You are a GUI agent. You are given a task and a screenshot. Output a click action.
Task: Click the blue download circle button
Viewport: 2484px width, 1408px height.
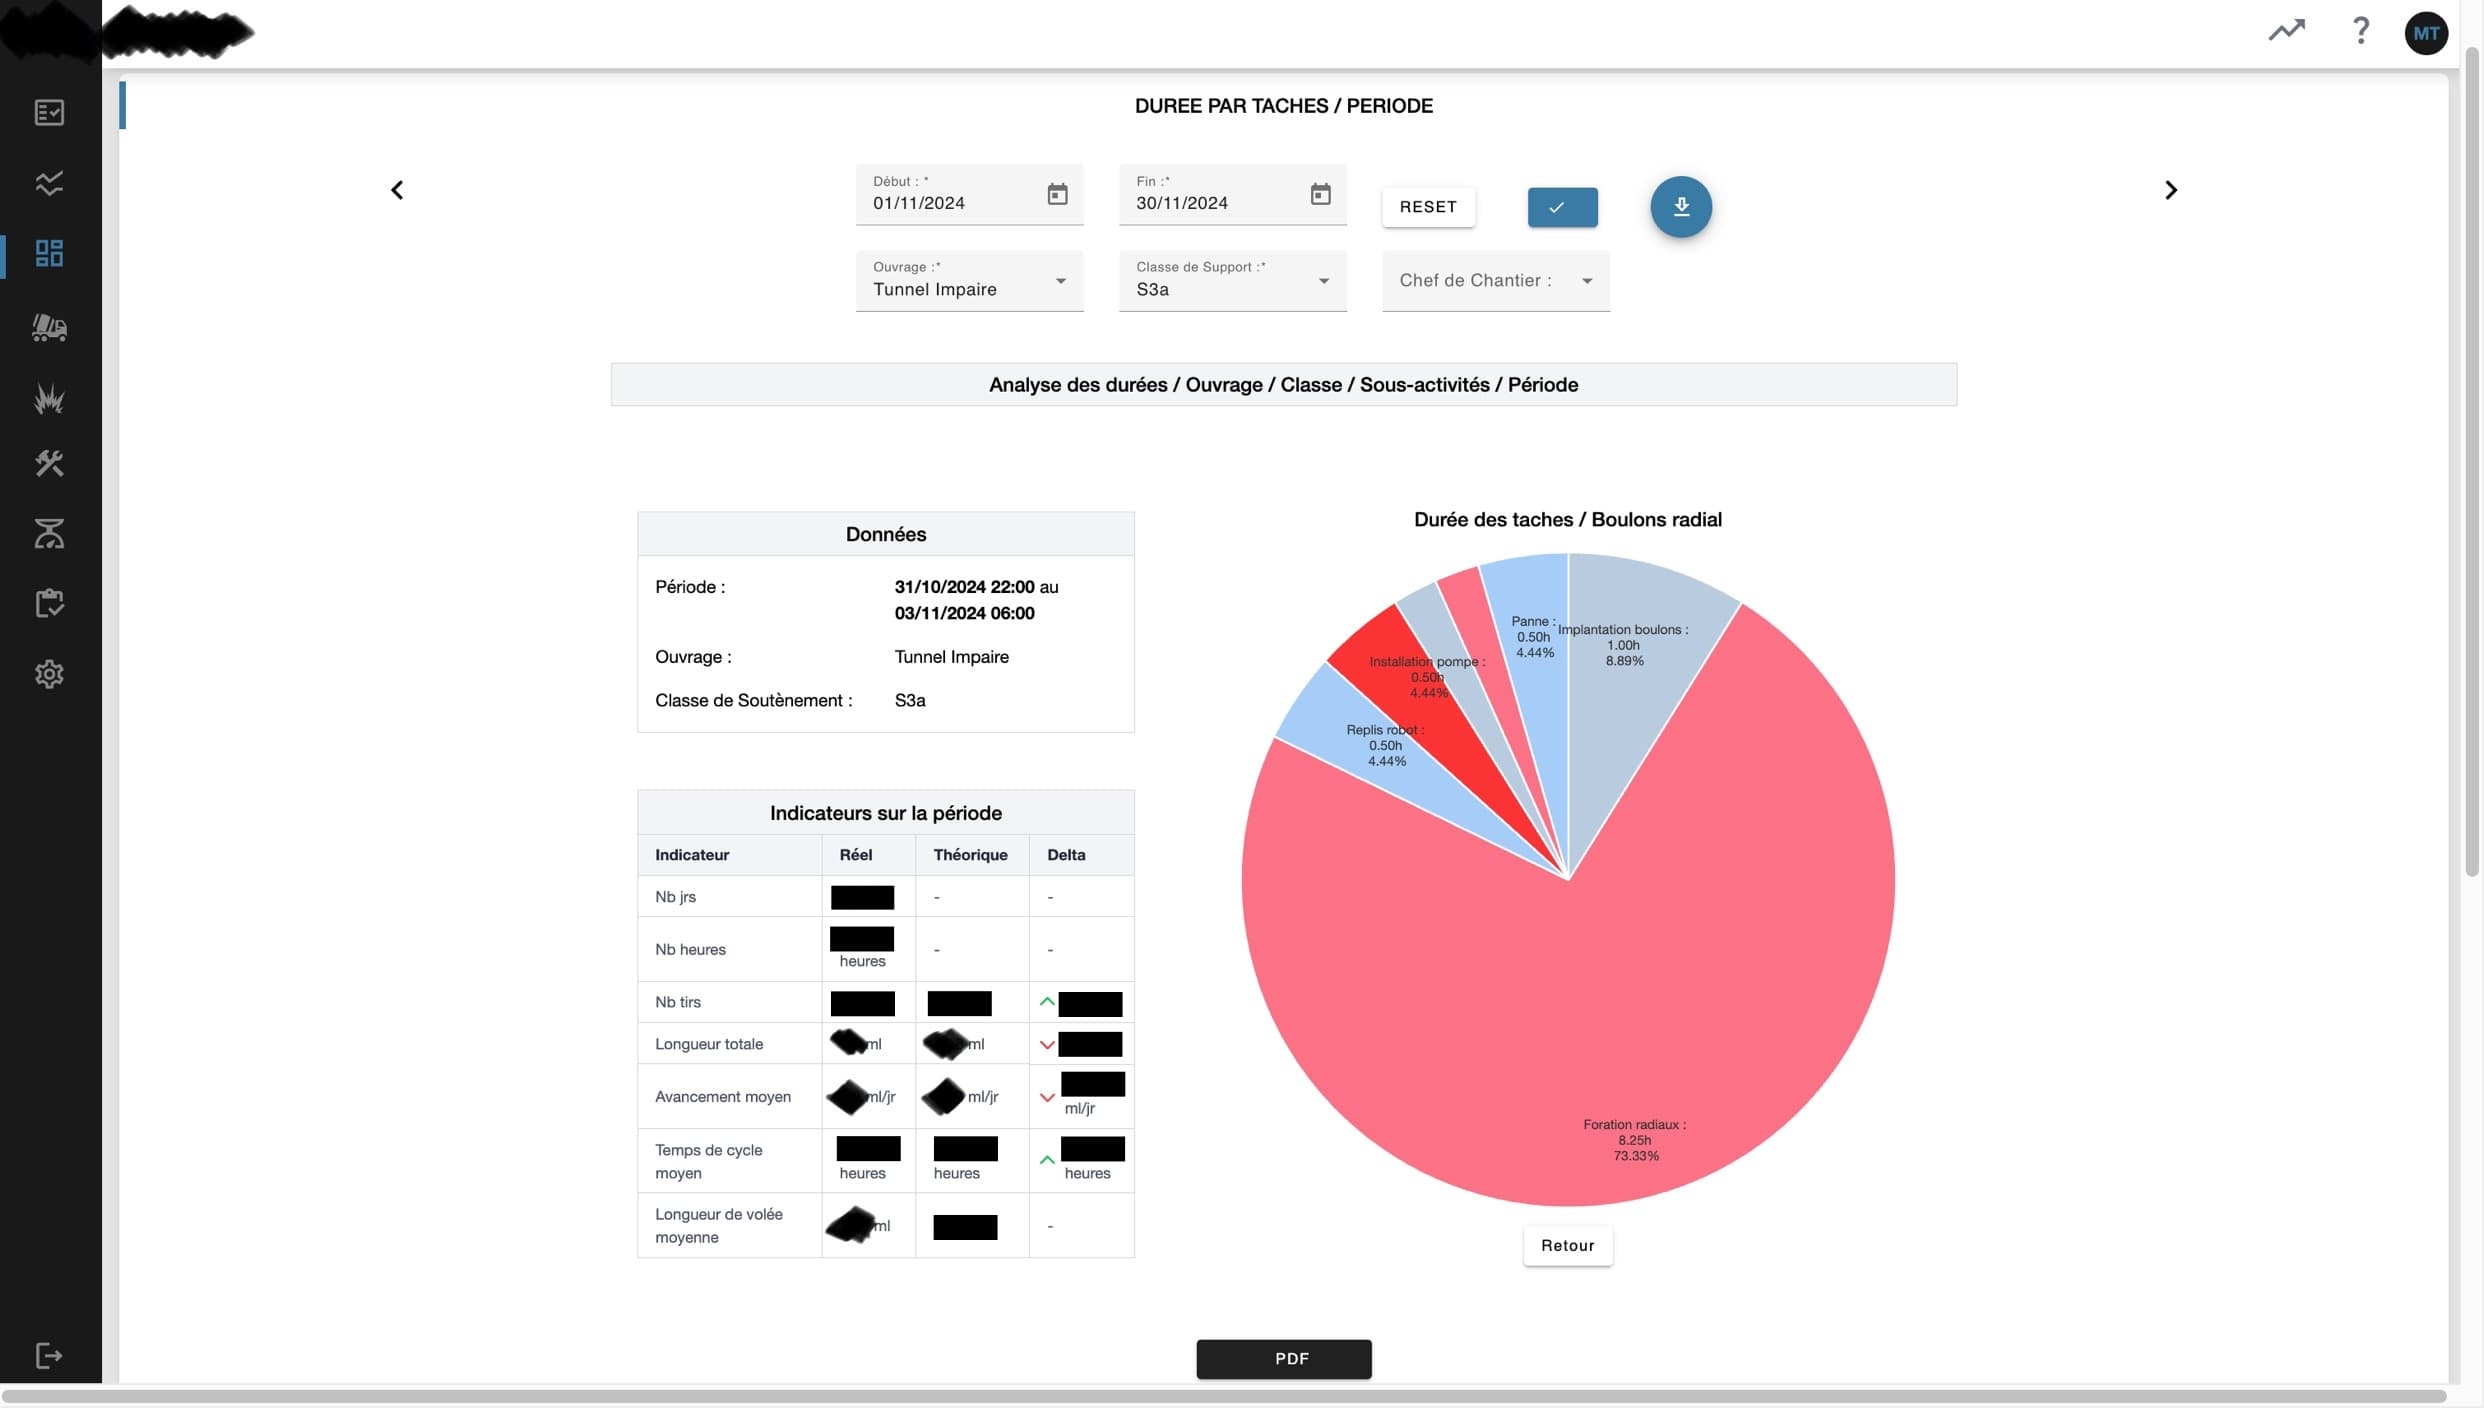click(x=1680, y=207)
